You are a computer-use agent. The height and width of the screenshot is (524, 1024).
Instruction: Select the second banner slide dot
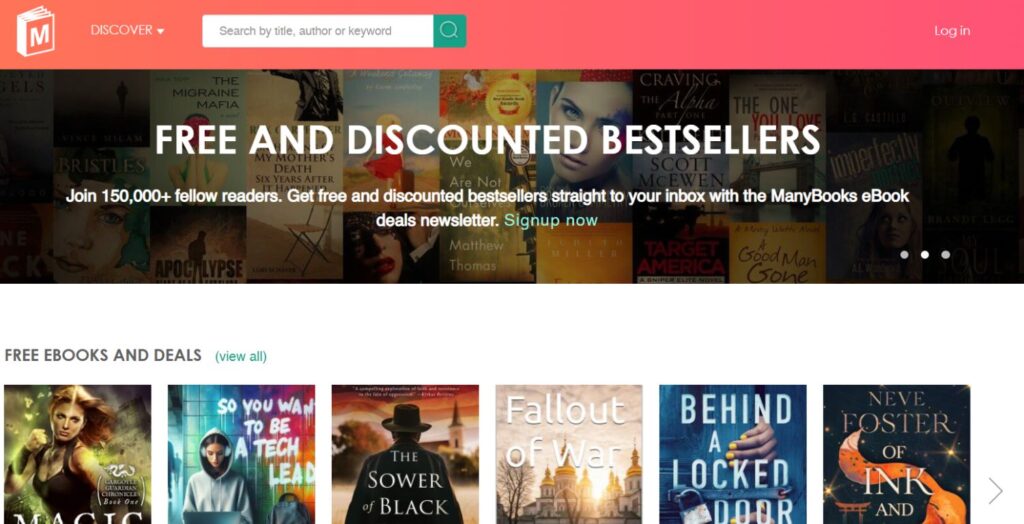[925, 255]
